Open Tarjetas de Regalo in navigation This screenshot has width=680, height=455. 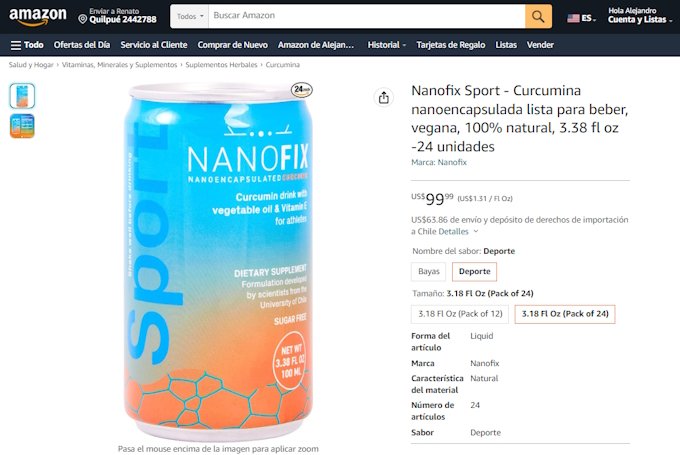coord(451,45)
